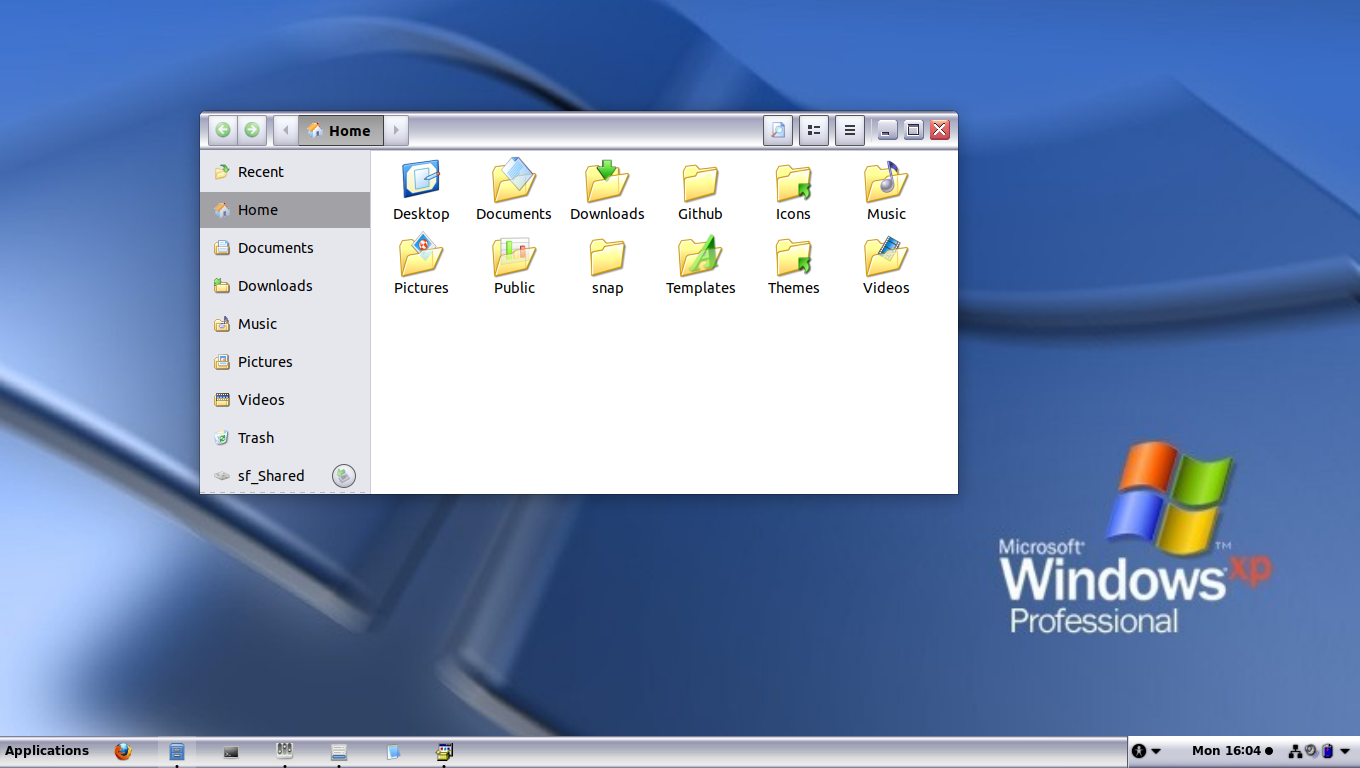Select the Public folder icon

tap(514, 256)
